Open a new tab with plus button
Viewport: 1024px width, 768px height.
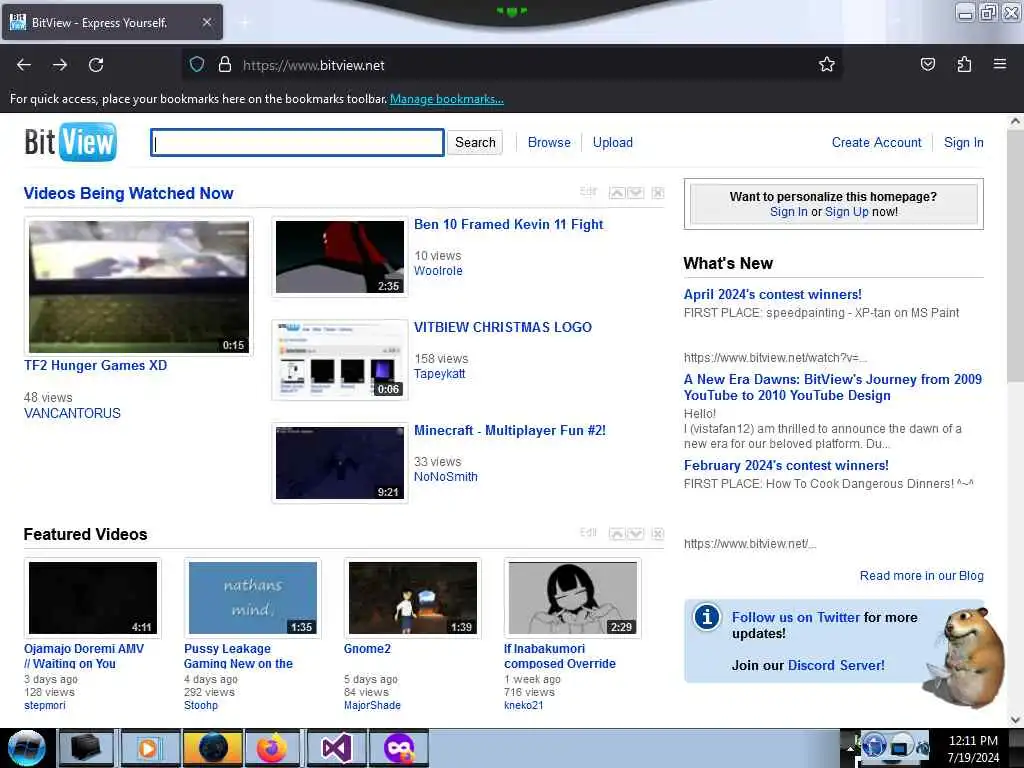tap(244, 22)
